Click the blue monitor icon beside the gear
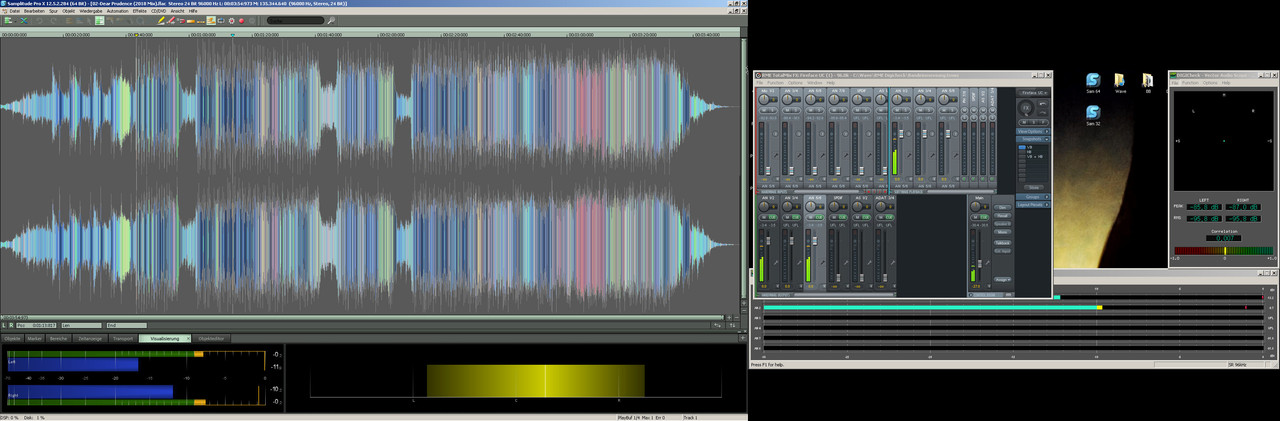1280x421 pixels. coord(221,20)
